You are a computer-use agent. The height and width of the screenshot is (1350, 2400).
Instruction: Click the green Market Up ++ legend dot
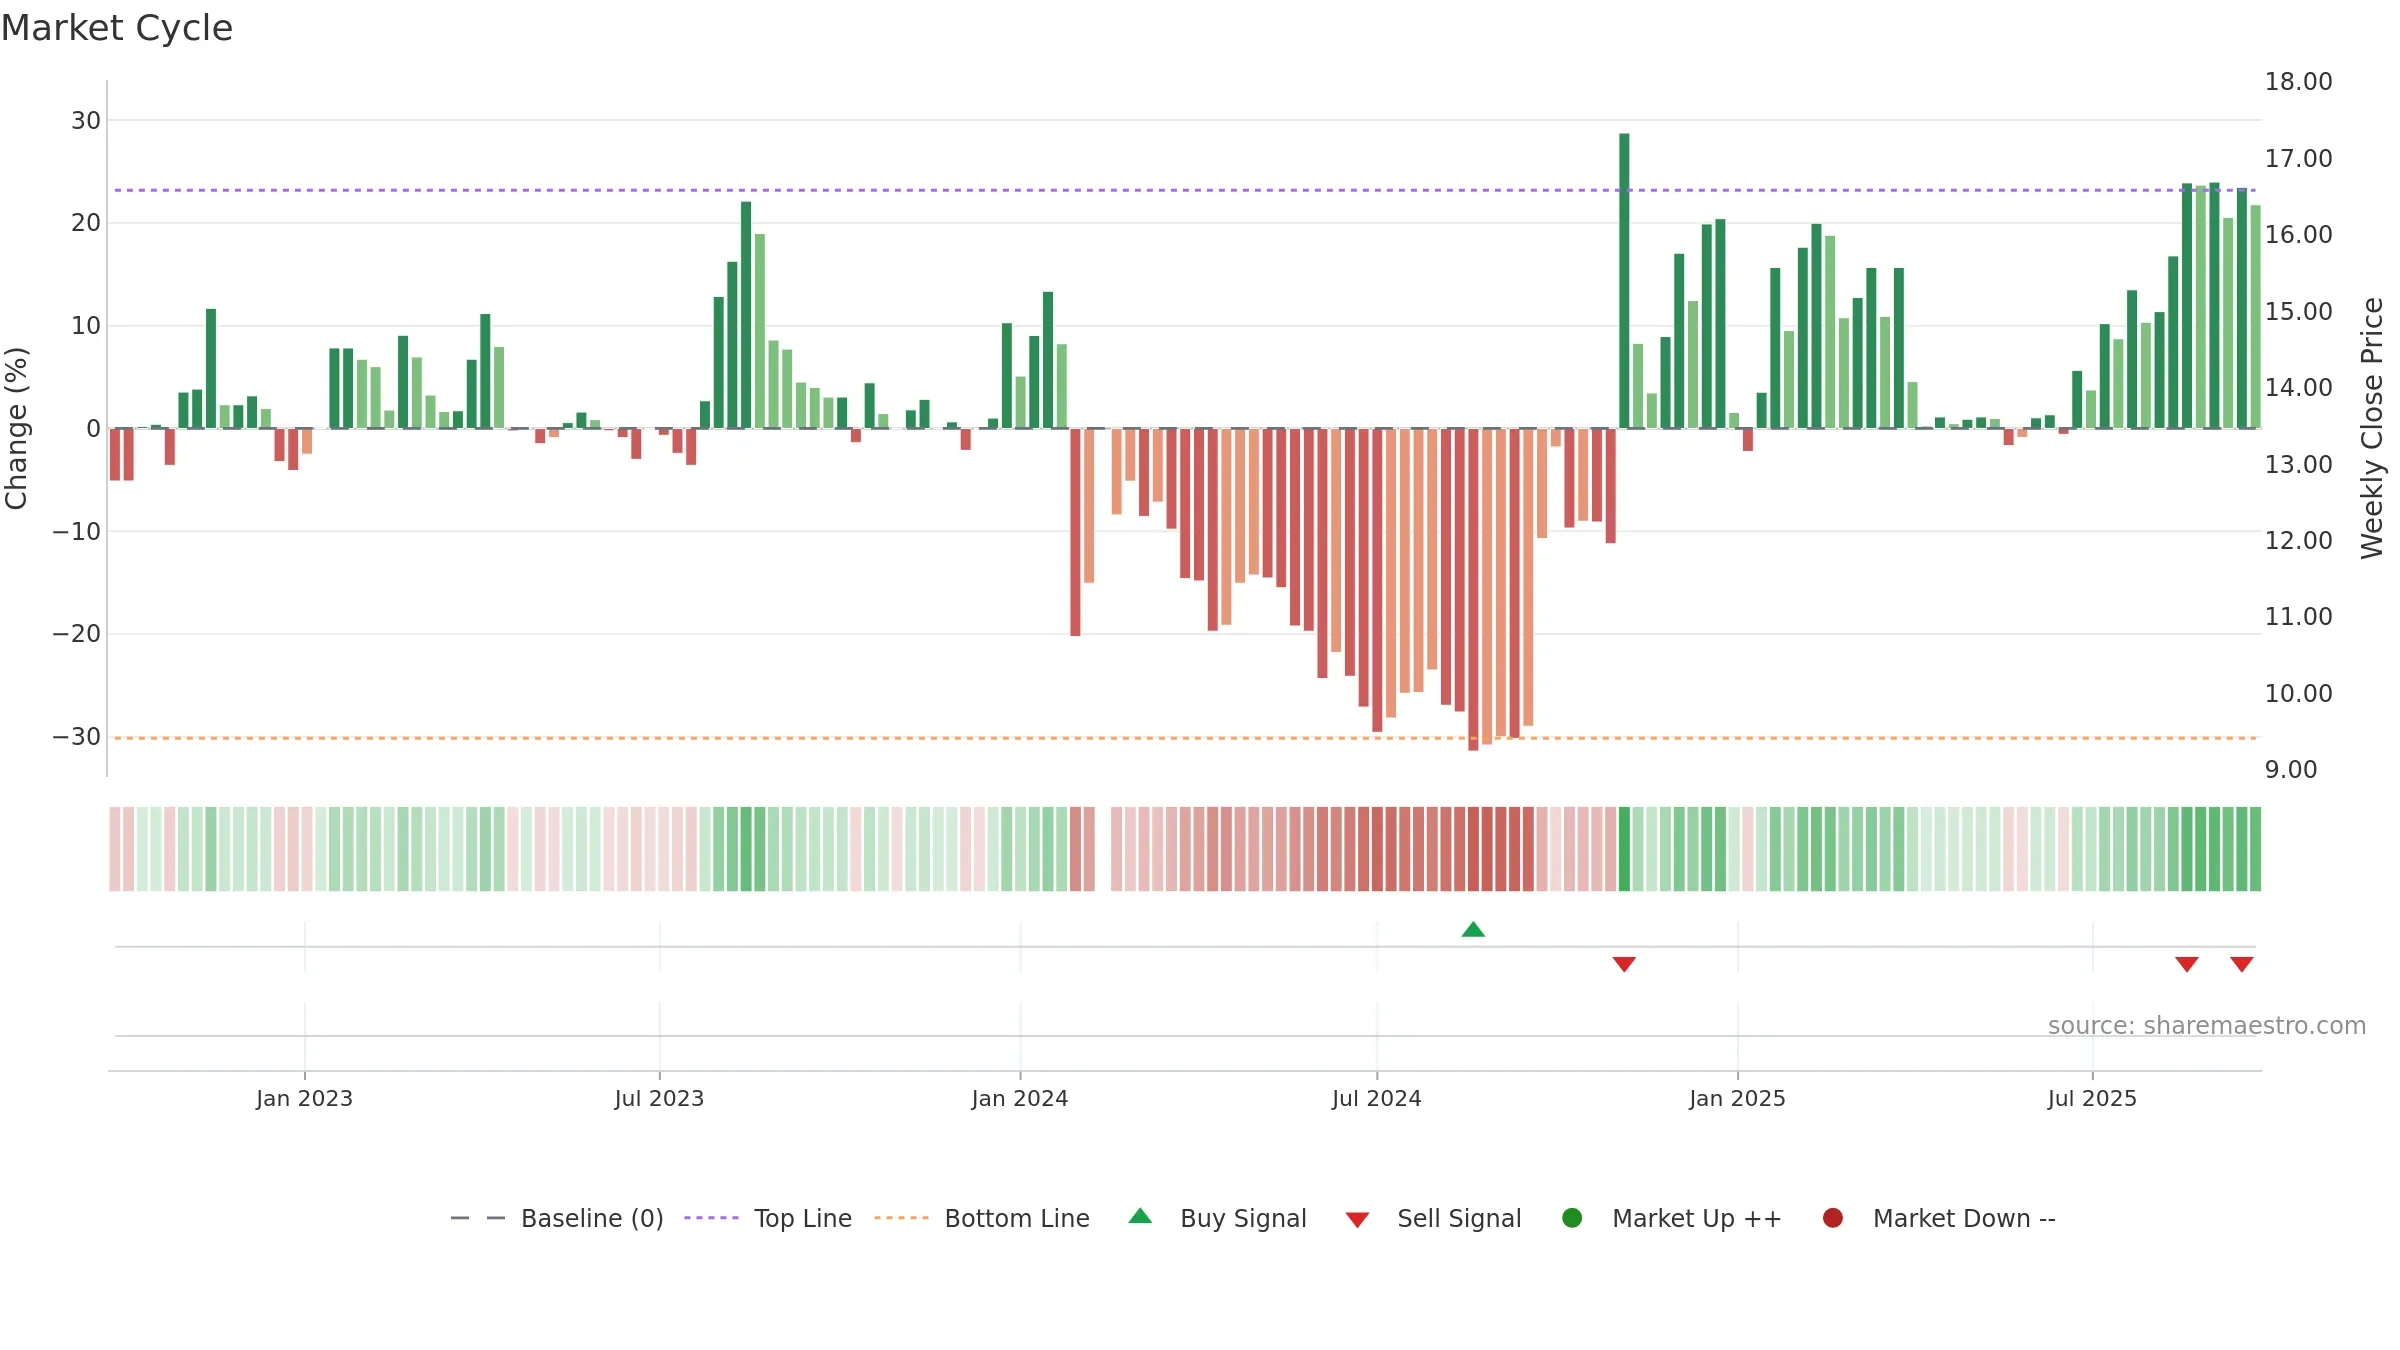click(1572, 1218)
